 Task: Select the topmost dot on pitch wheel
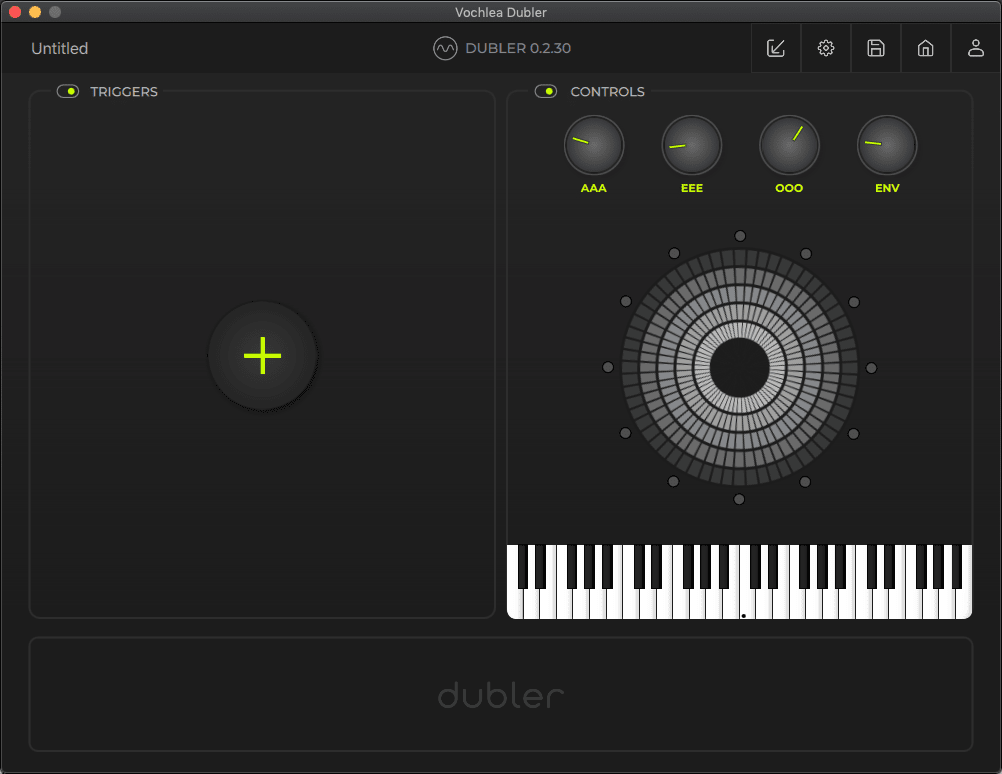[x=740, y=236]
